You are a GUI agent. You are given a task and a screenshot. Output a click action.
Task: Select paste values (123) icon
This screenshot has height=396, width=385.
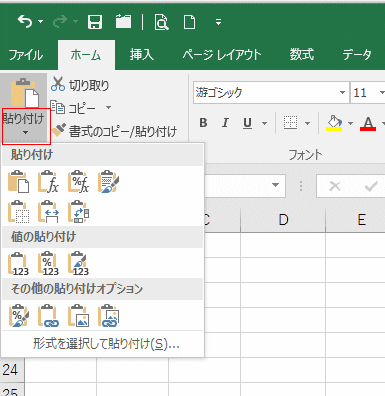click(x=18, y=263)
